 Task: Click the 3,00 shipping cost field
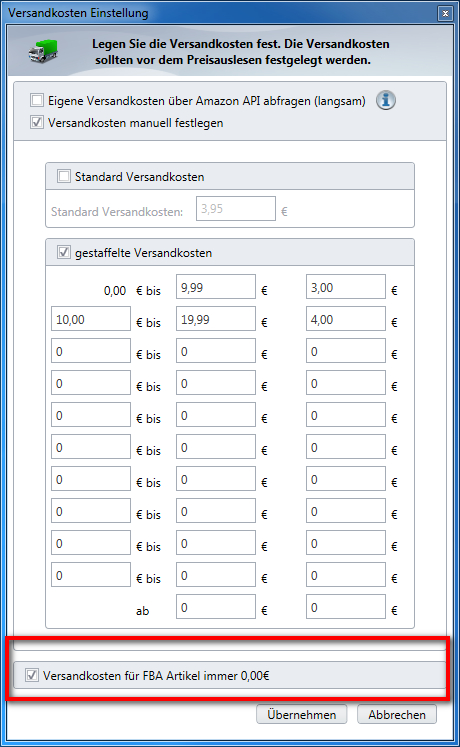[x=346, y=287]
